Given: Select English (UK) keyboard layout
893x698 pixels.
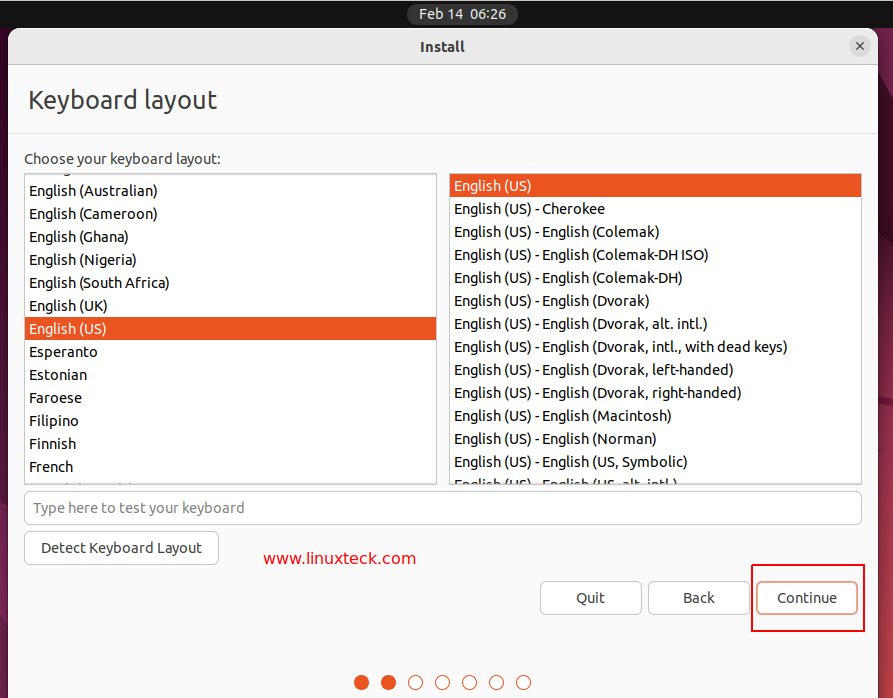Looking at the screenshot, I should coord(67,305).
